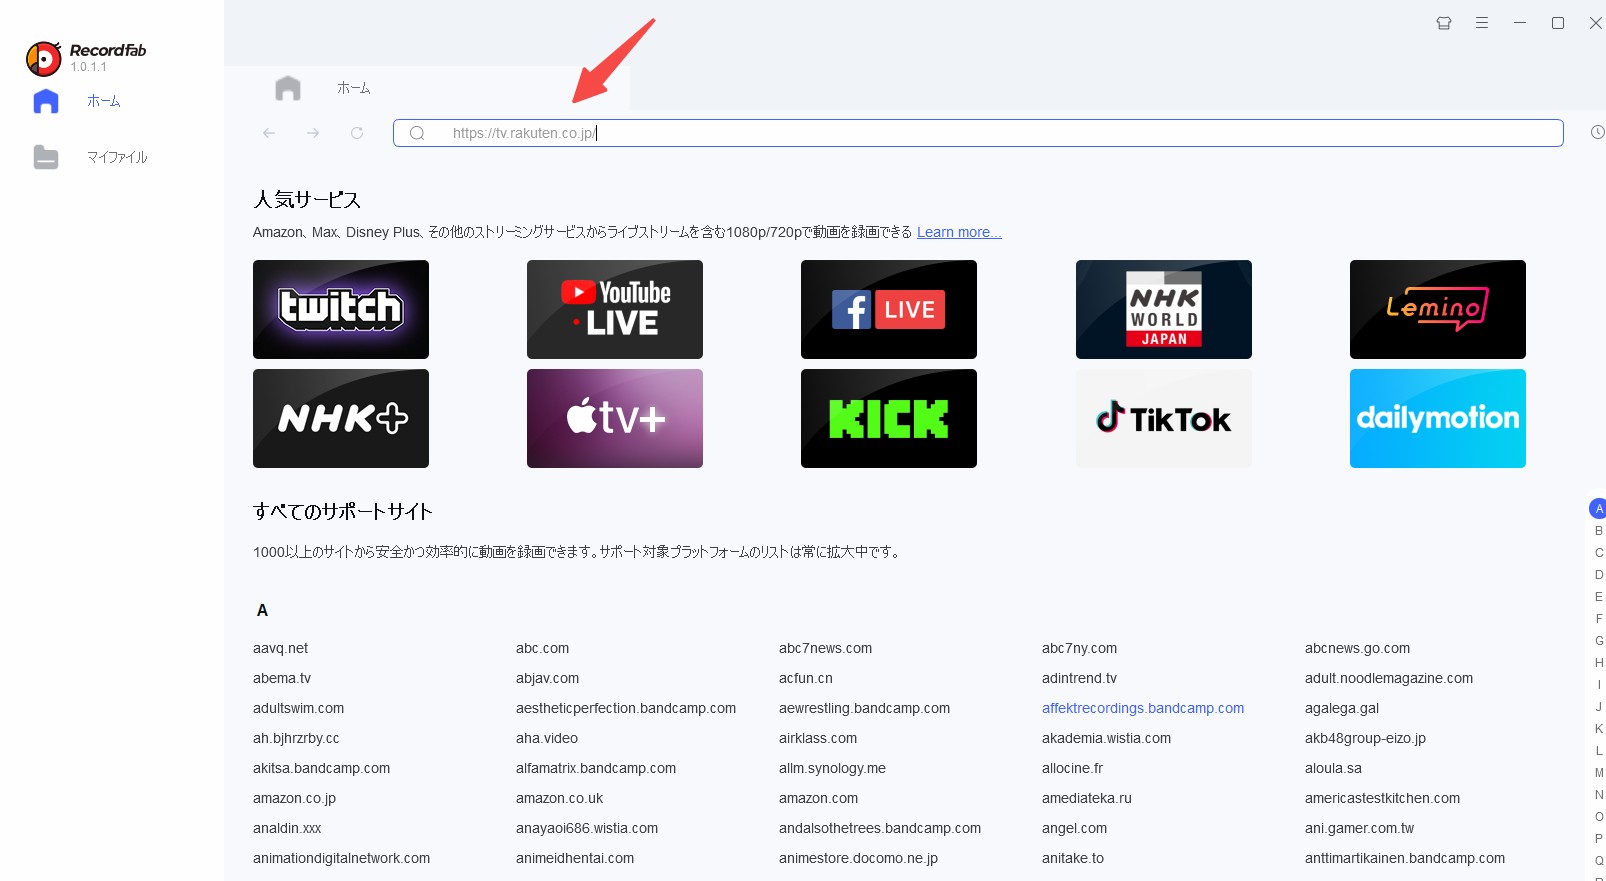This screenshot has height=881, width=1606.
Task: Open the YouTube LIVE tile
Action: pyautogui.click(x=615, y=309)
